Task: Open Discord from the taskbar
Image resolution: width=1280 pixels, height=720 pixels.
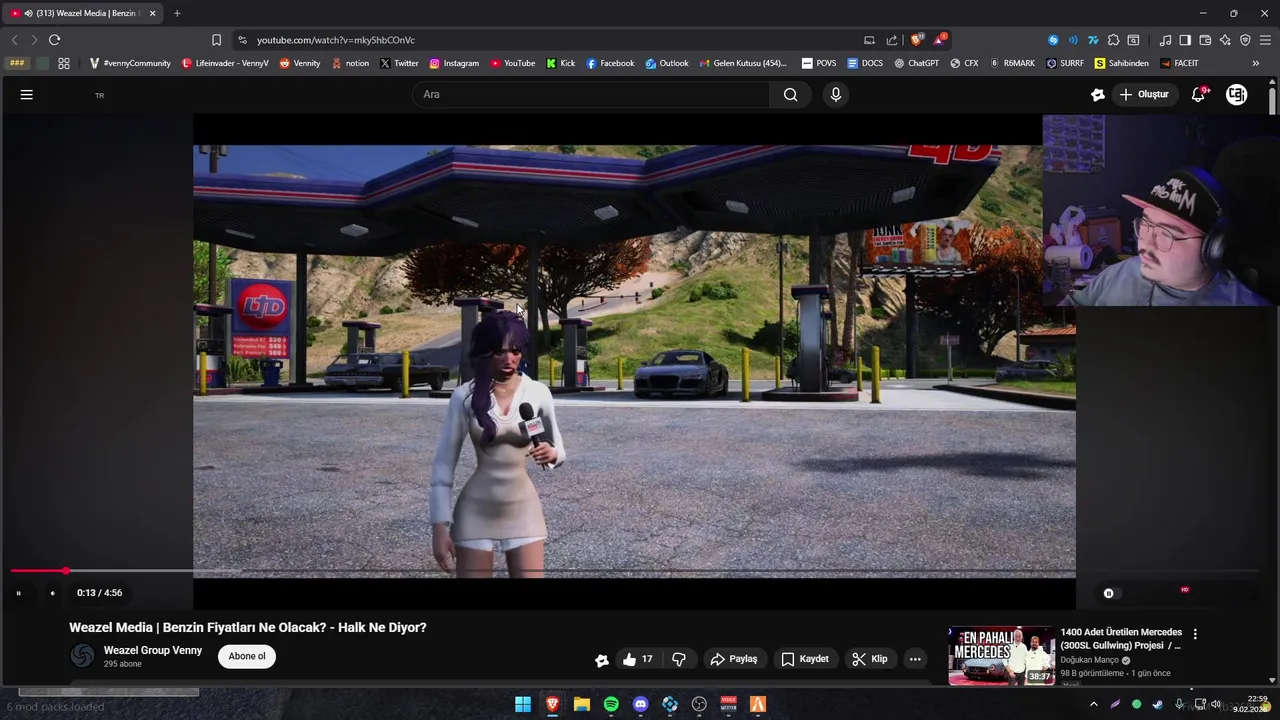Action: 641,704
